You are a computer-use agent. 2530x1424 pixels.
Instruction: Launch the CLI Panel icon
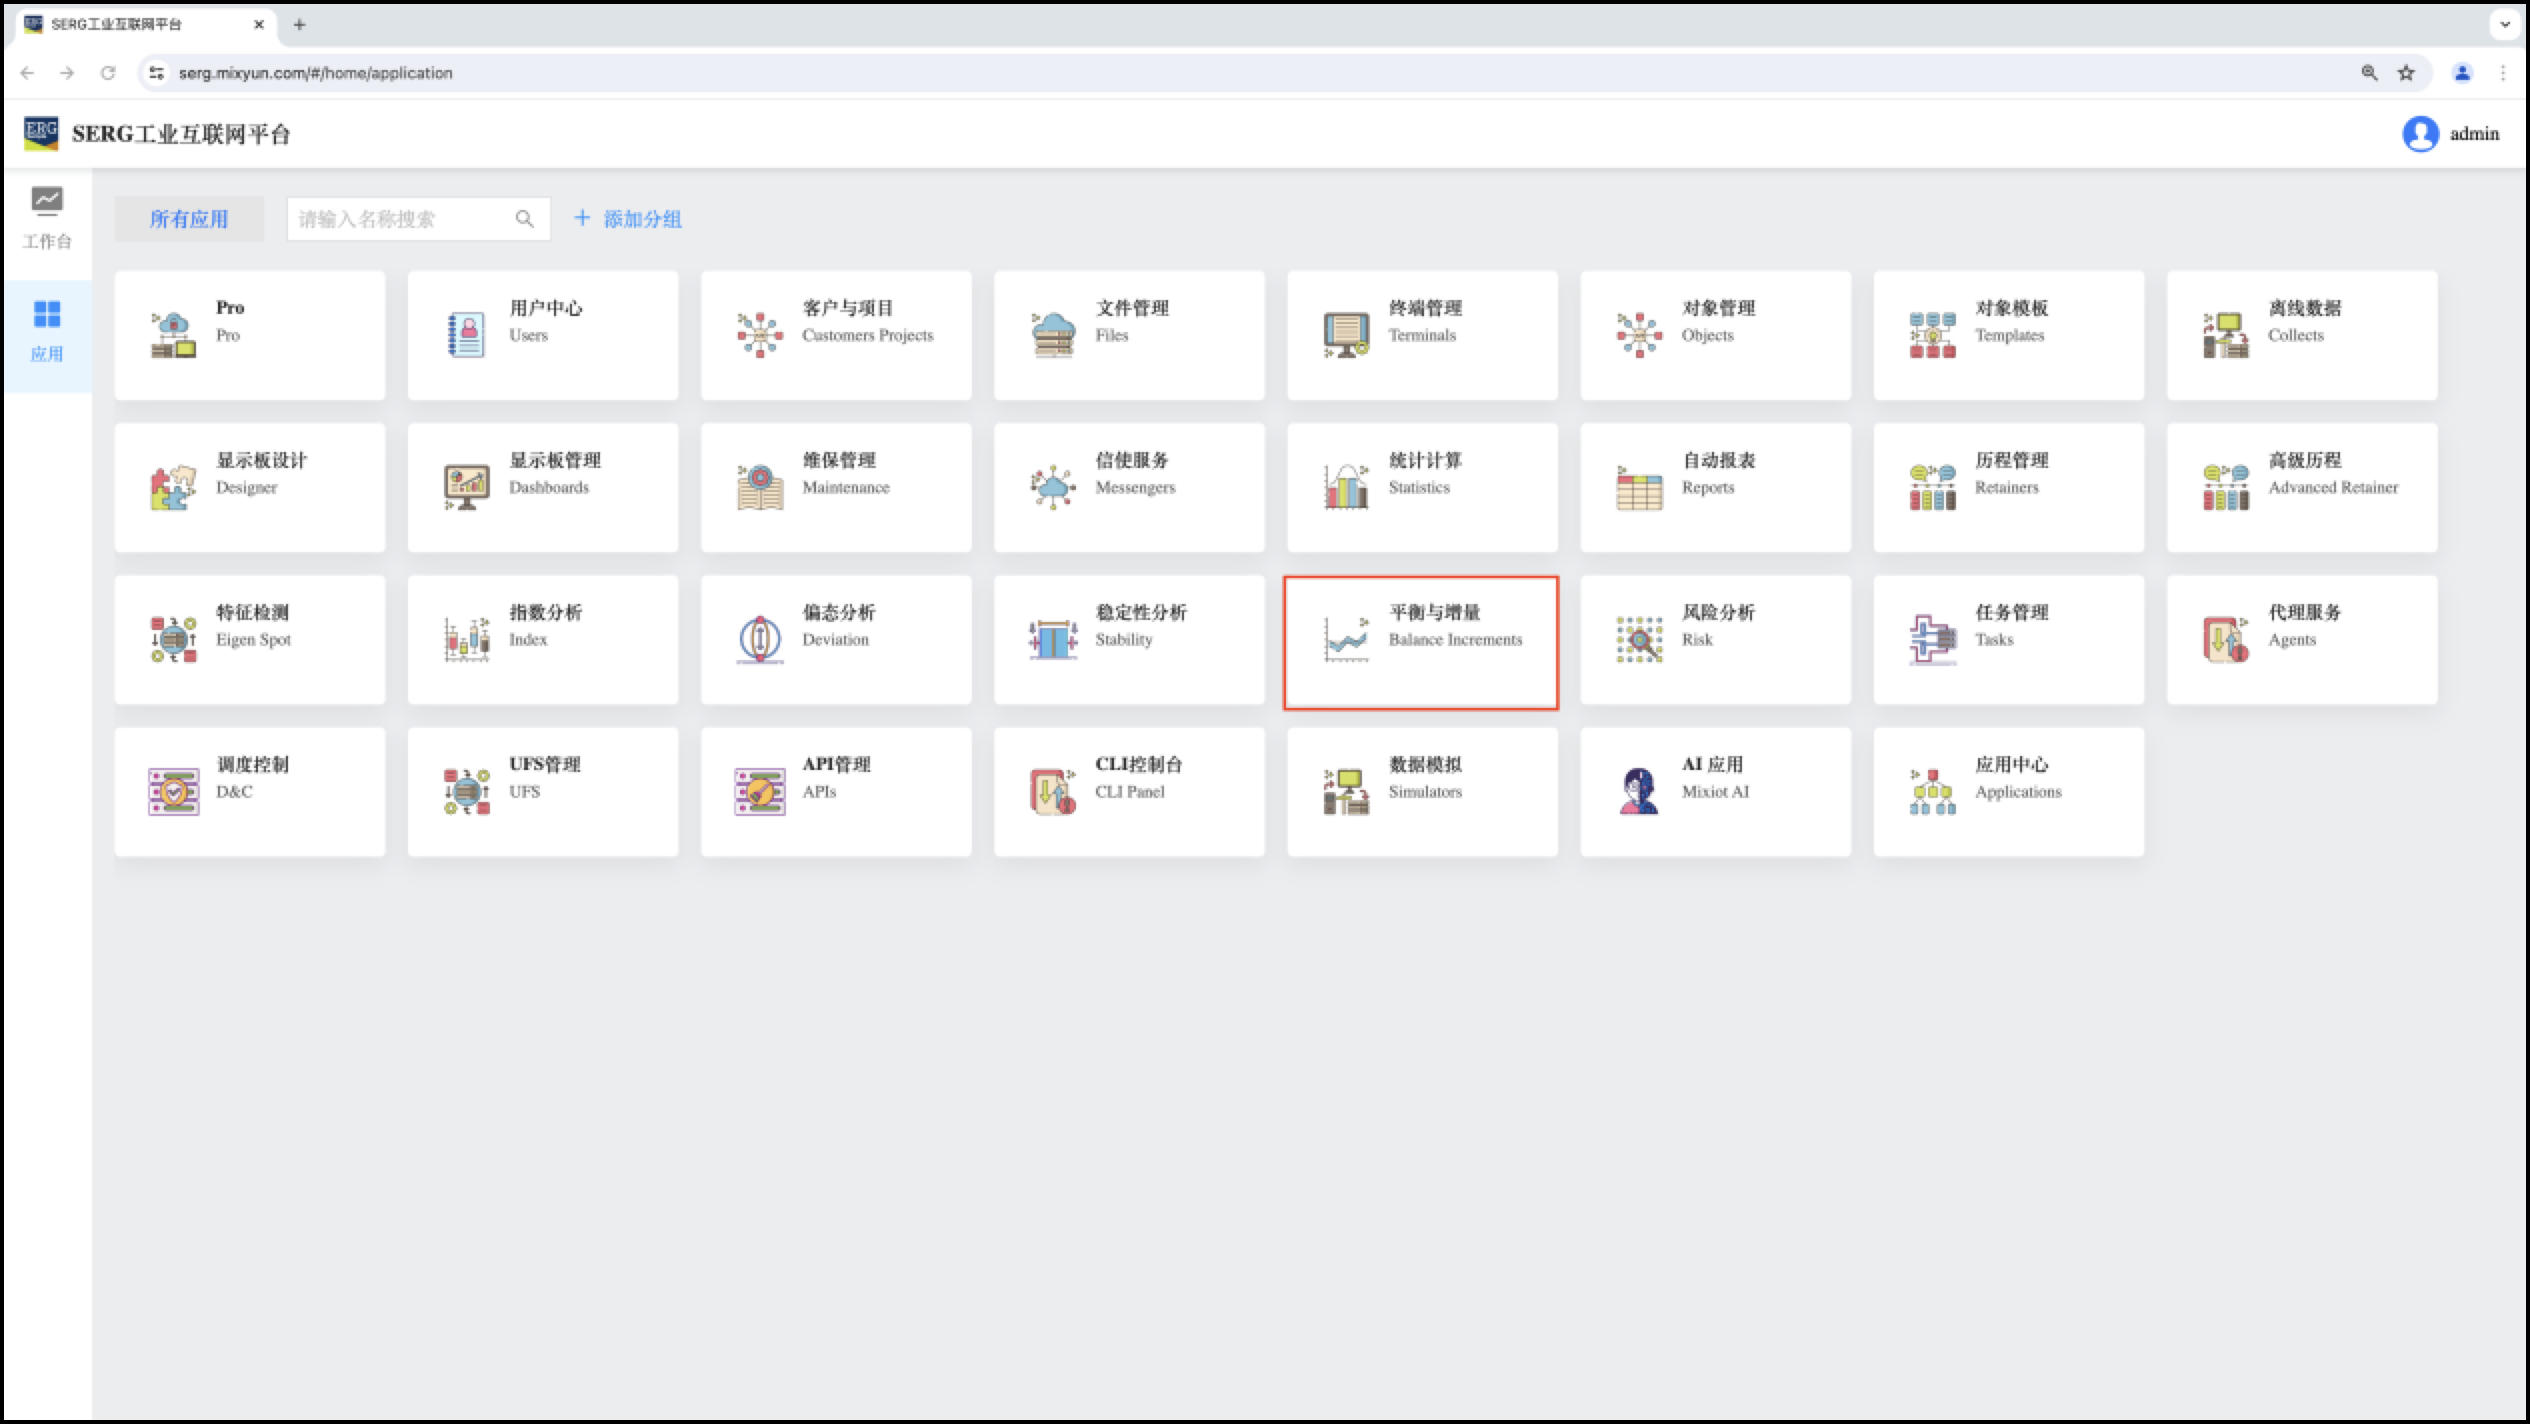click(1053, 791)
